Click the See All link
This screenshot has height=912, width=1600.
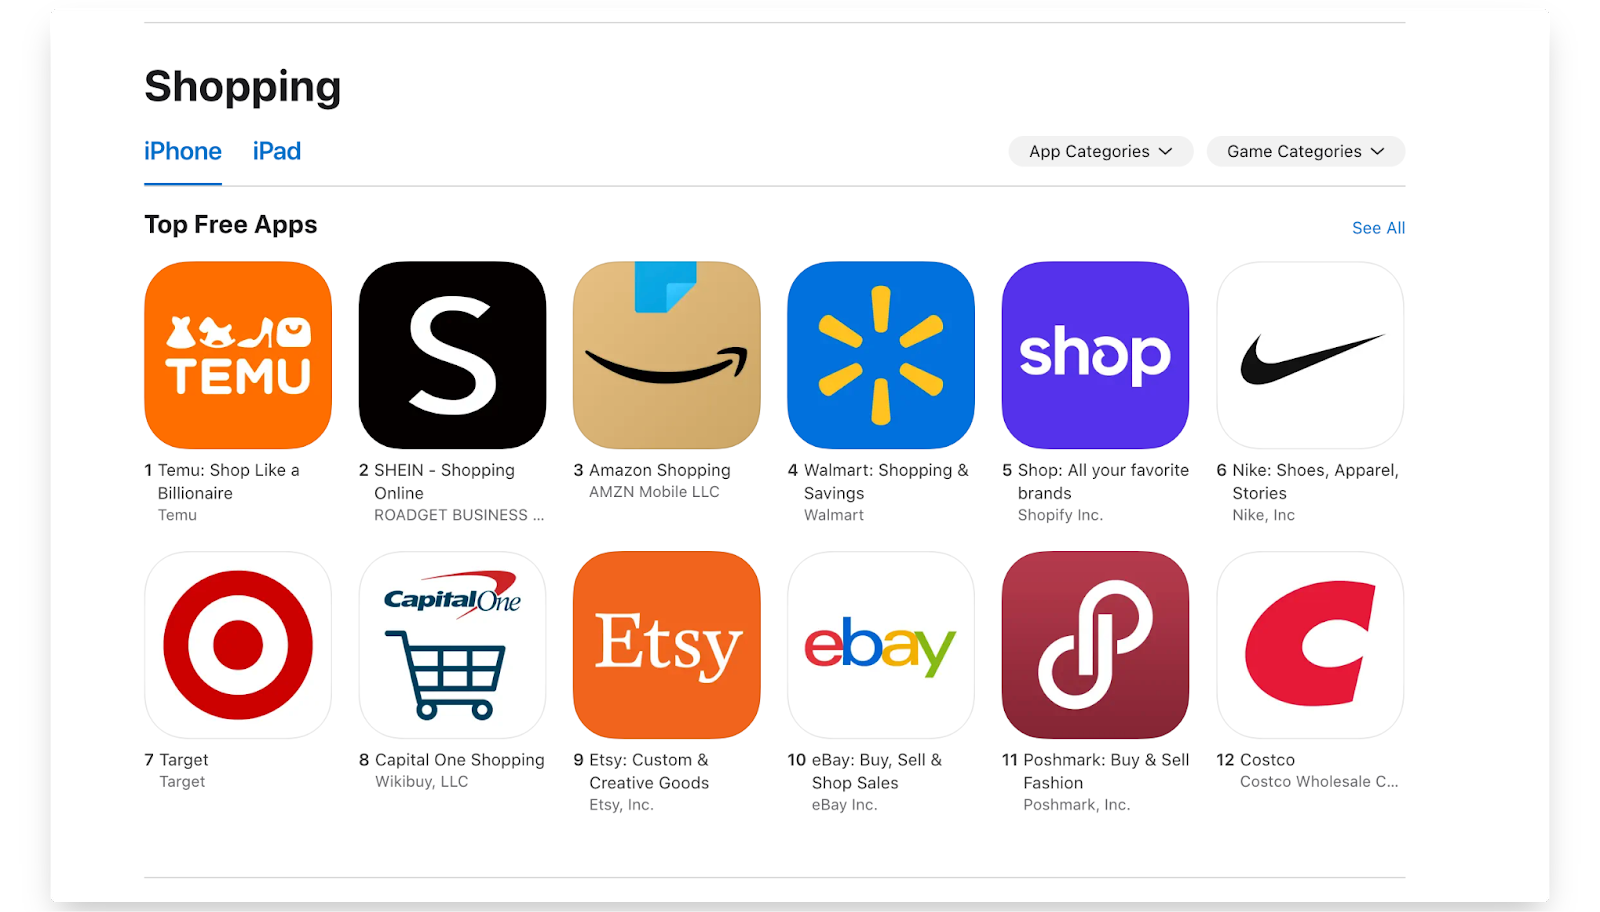1378,228
